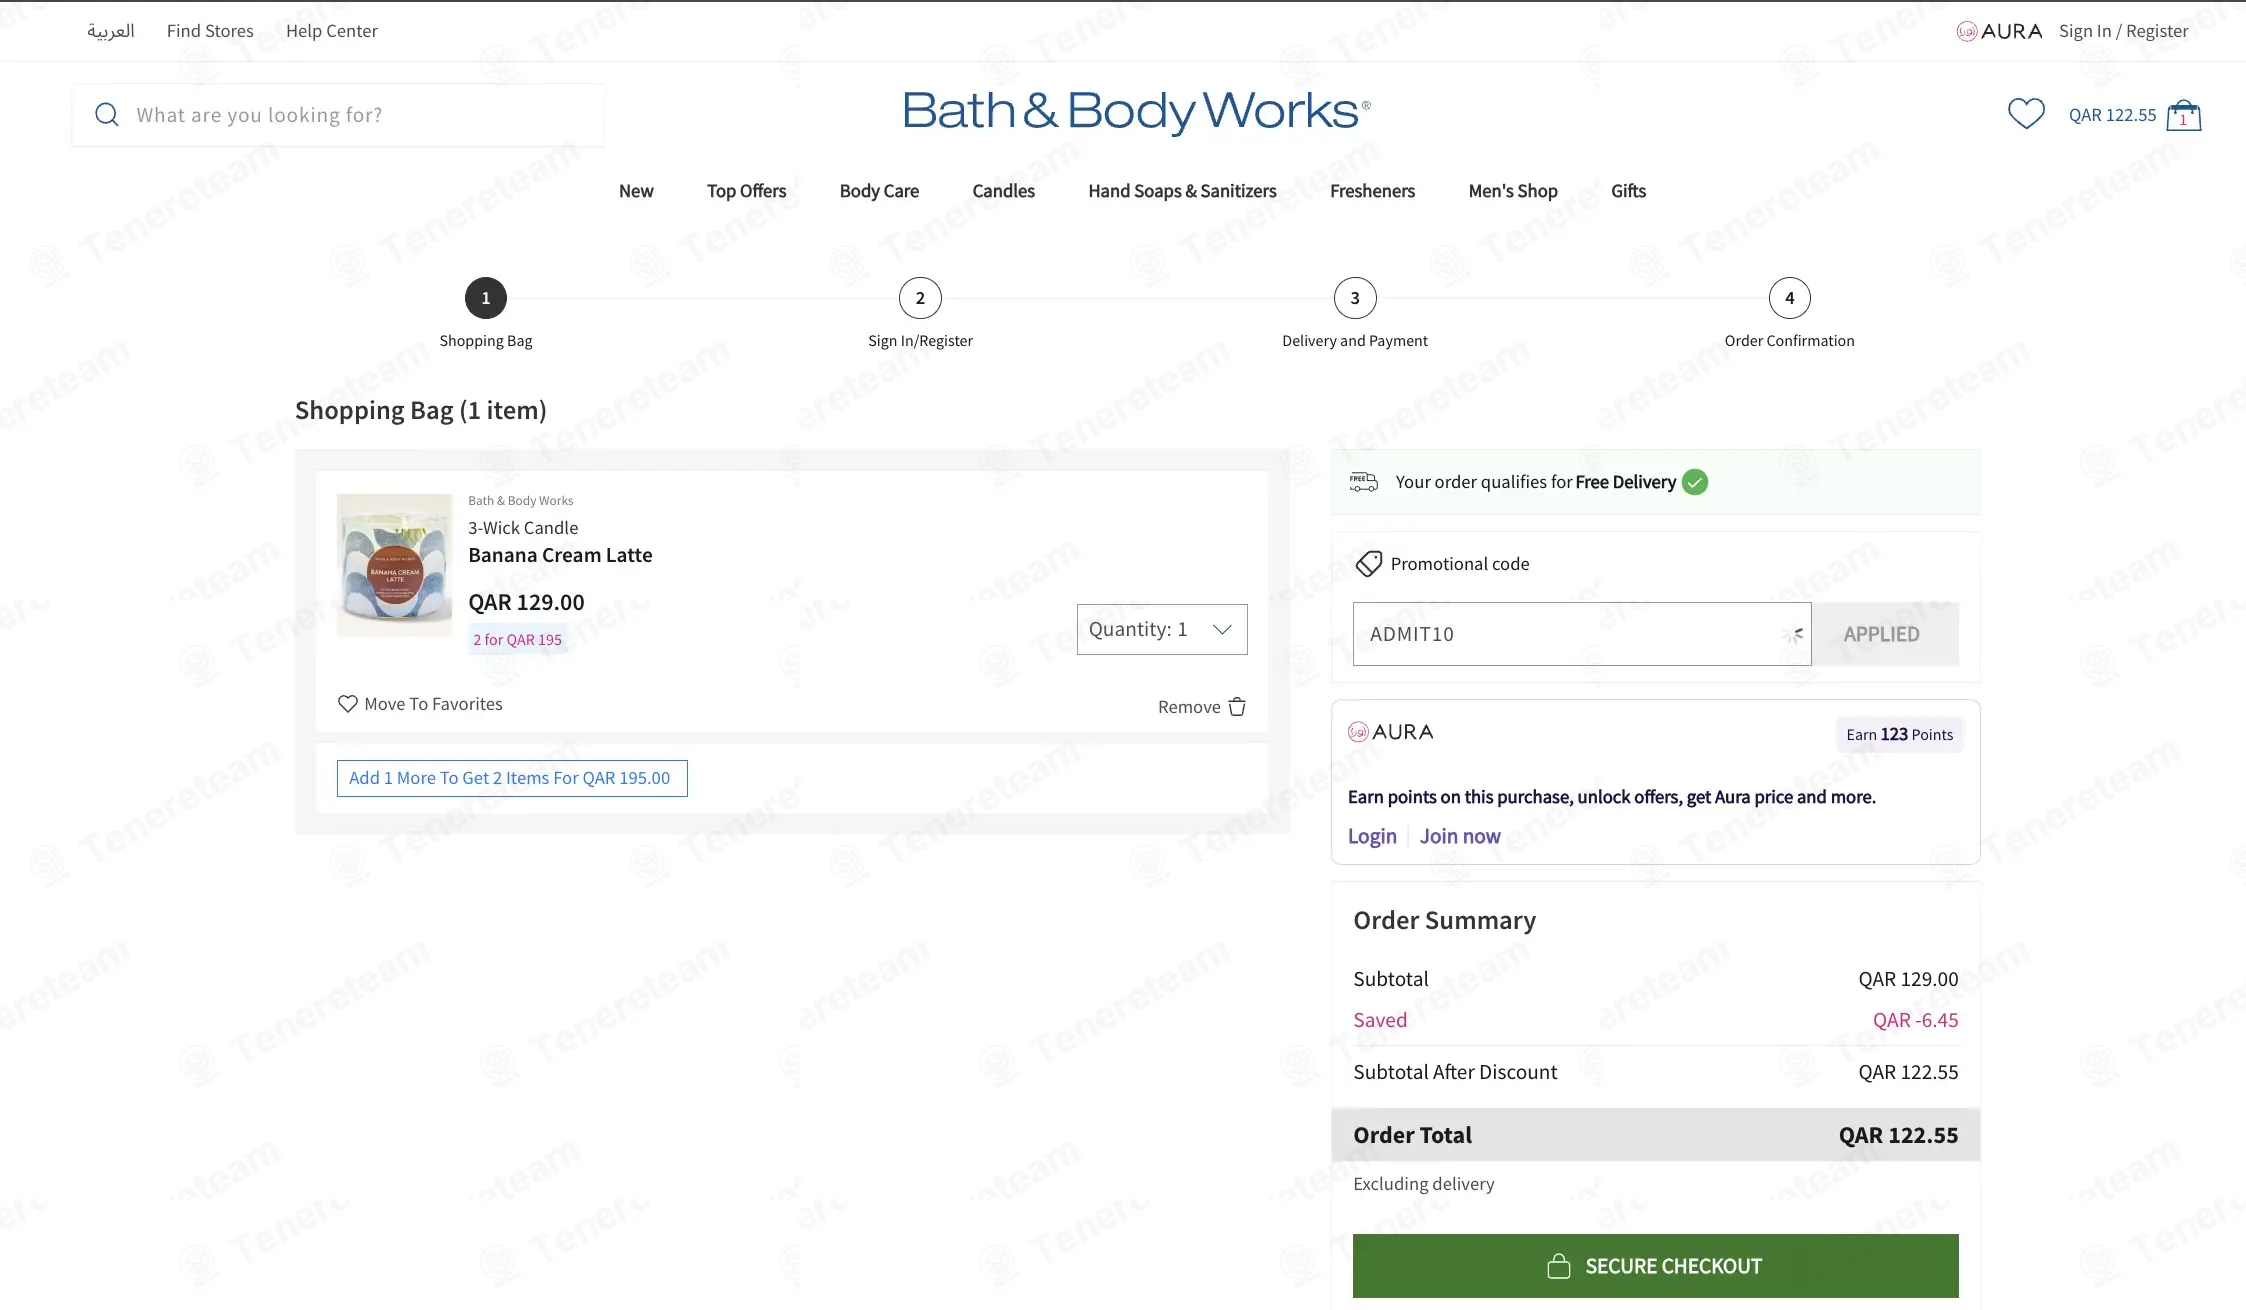The height and width of the screenshot is (1310, 2246).
Task: Click step 4 Order Confirmation circle
Action: click(1790, 298)
